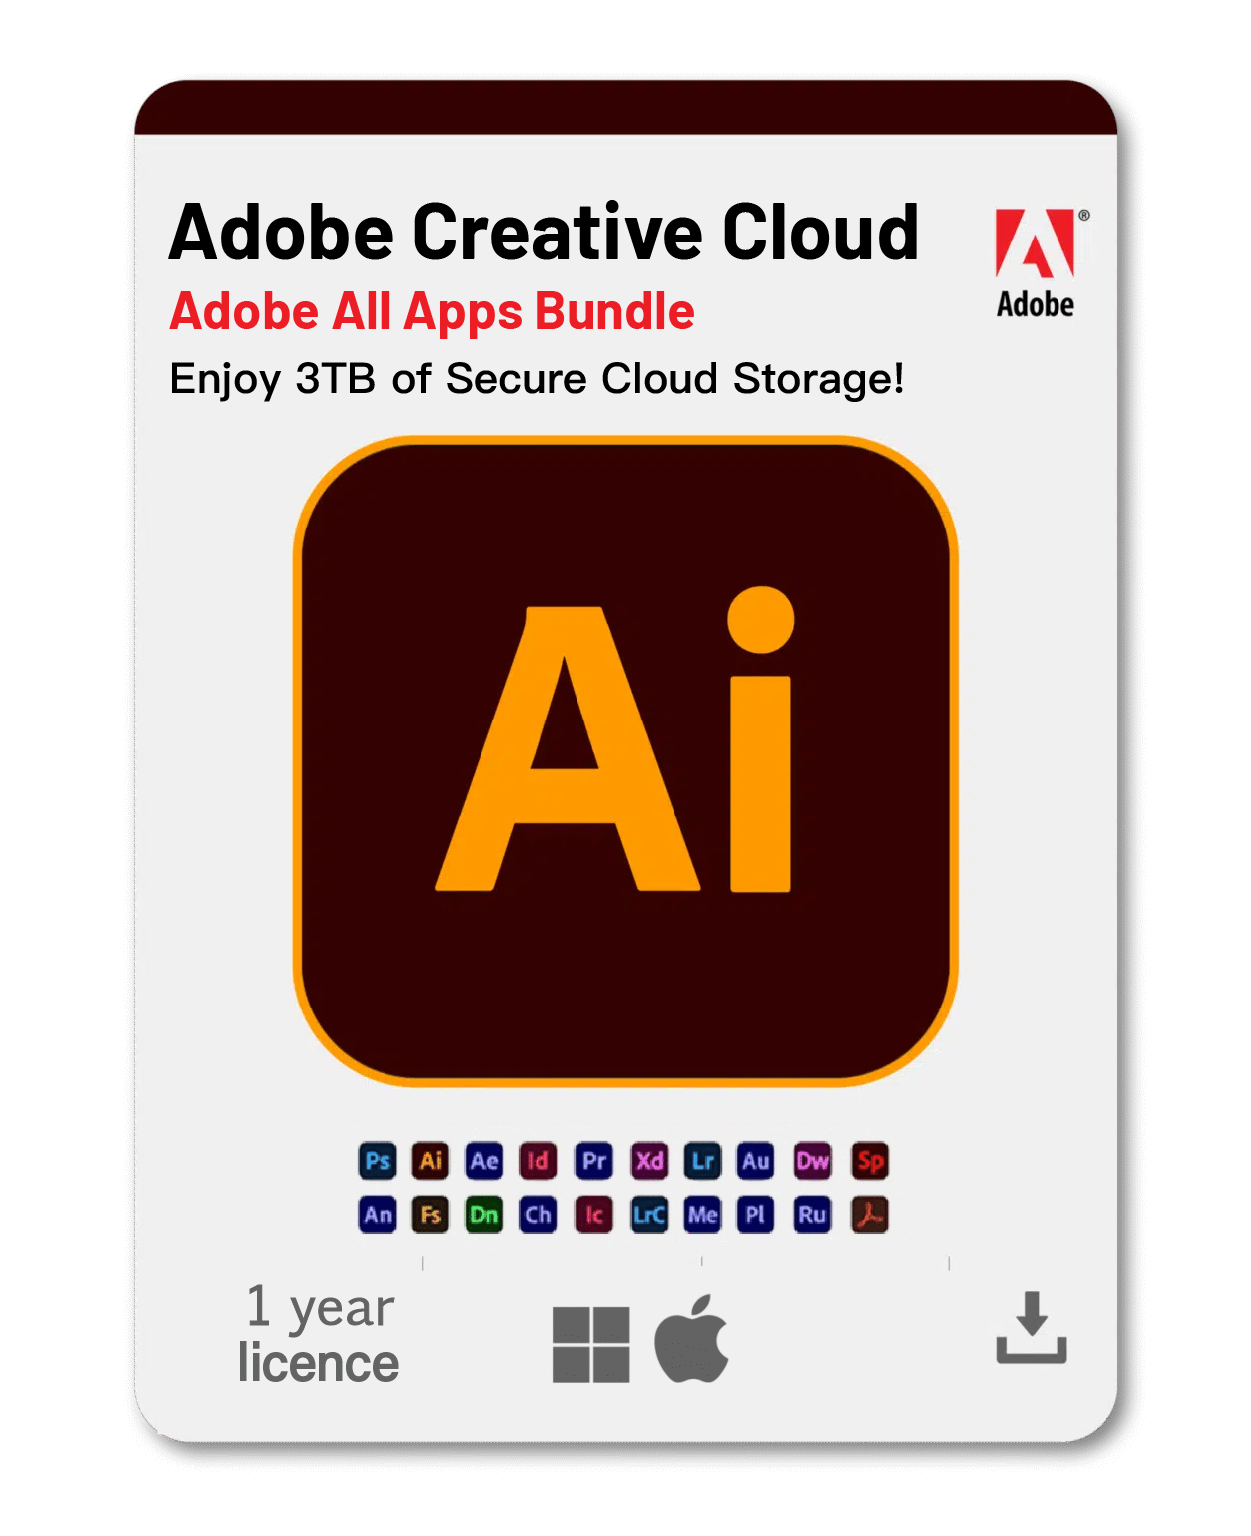Click the Dimension Dn icon
The width and height of the screenshot is (1251, 1536).
pyautogui.click(x=485, y=1215)
